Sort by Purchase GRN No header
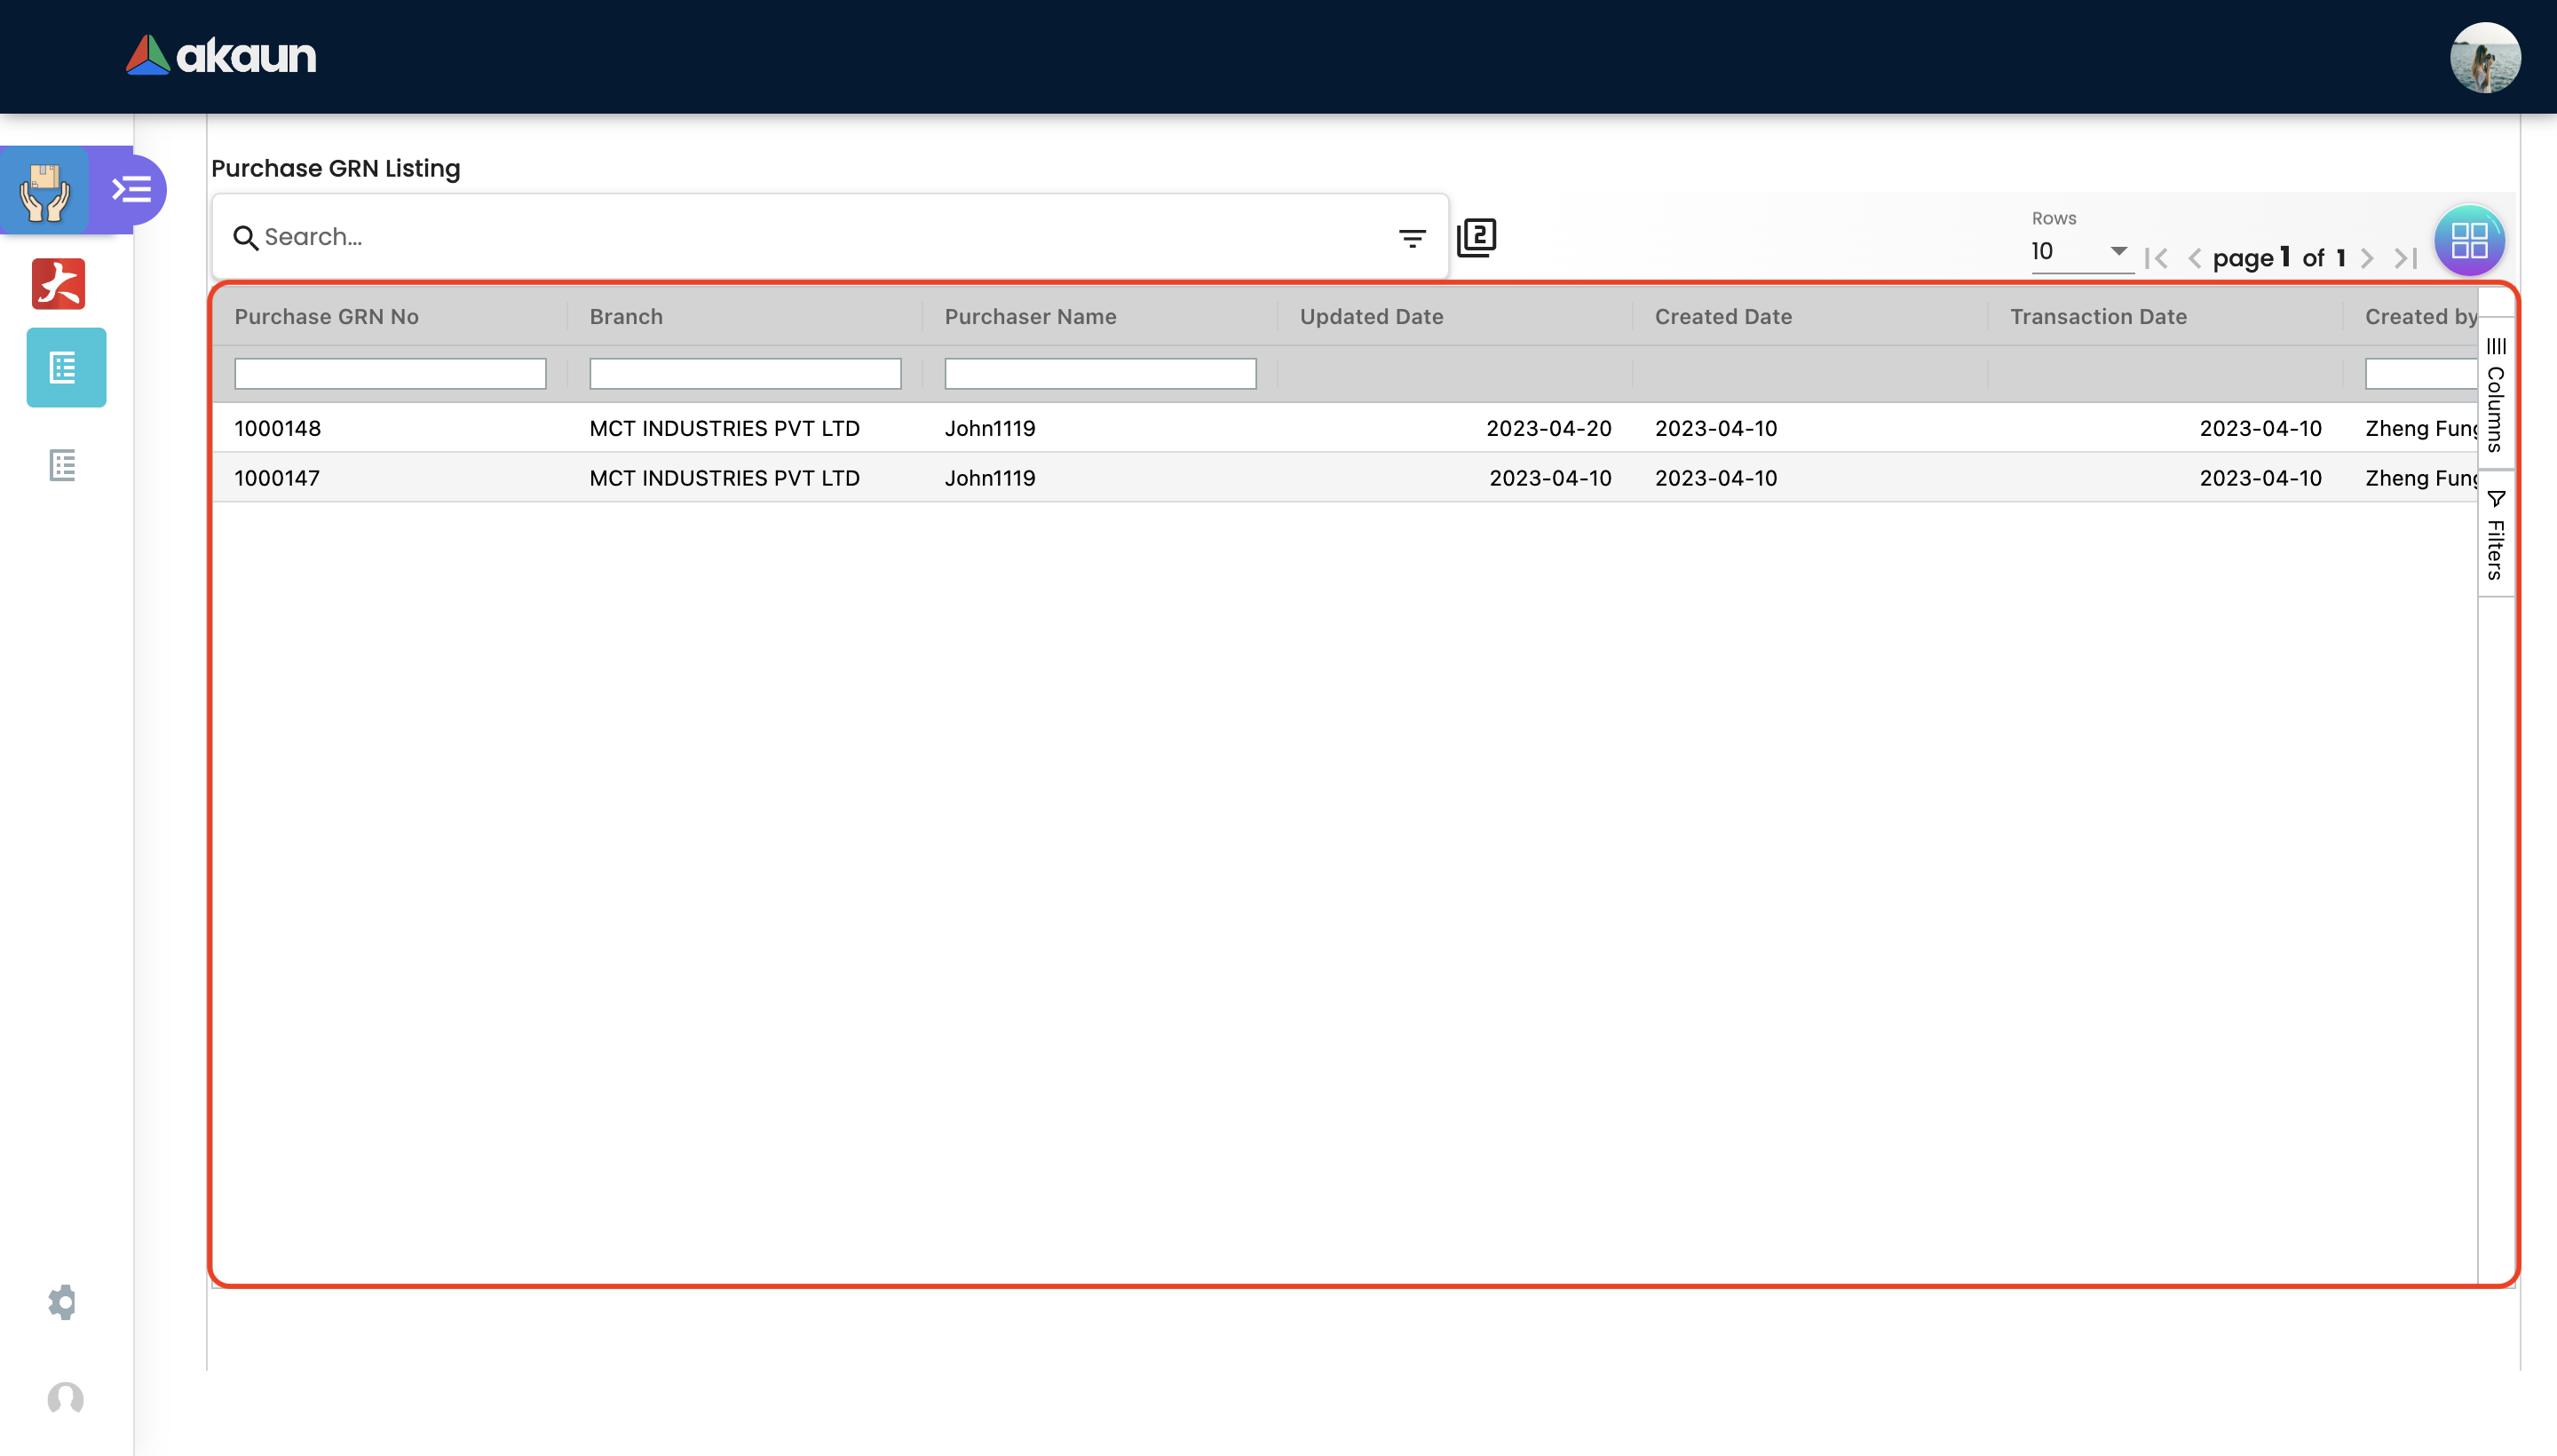 click(x=326, y=316)
